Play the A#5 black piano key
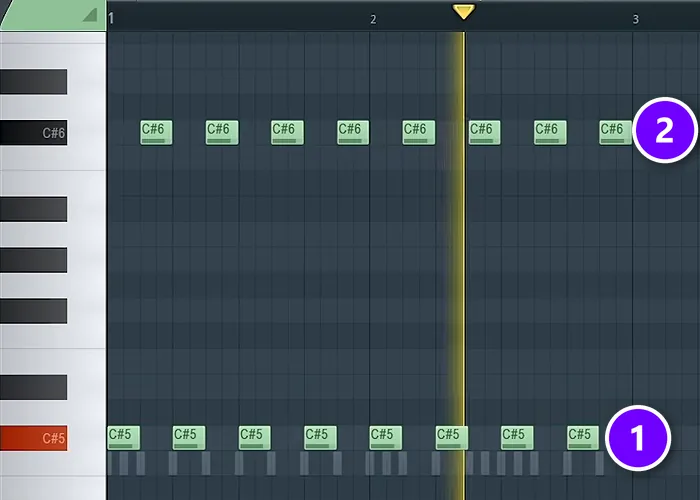The width and height of the screenshot is (700, 500). [33, 209]
